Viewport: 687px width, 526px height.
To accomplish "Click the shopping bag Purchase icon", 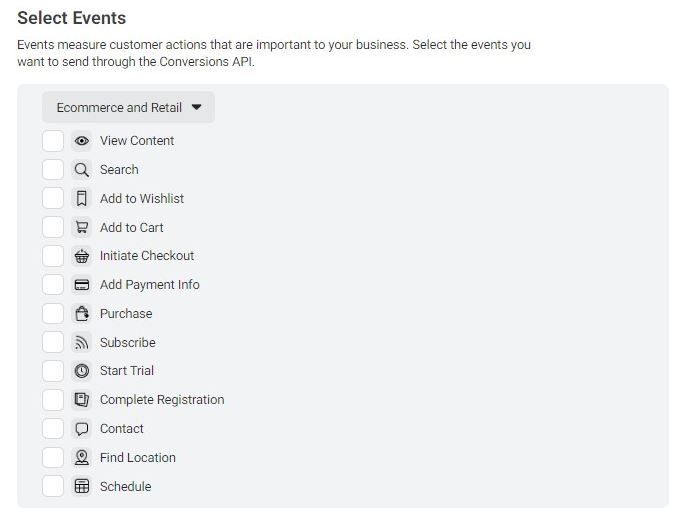I will pyautogui.click(x=81, y=314).
